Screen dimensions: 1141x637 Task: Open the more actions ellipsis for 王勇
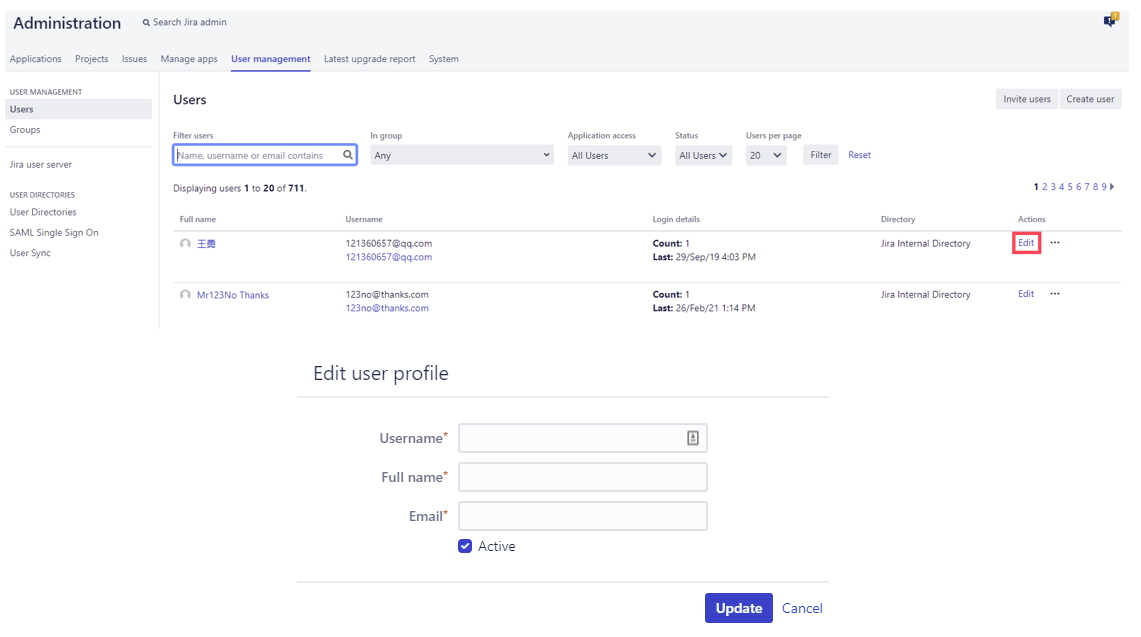pos(1055,243)
